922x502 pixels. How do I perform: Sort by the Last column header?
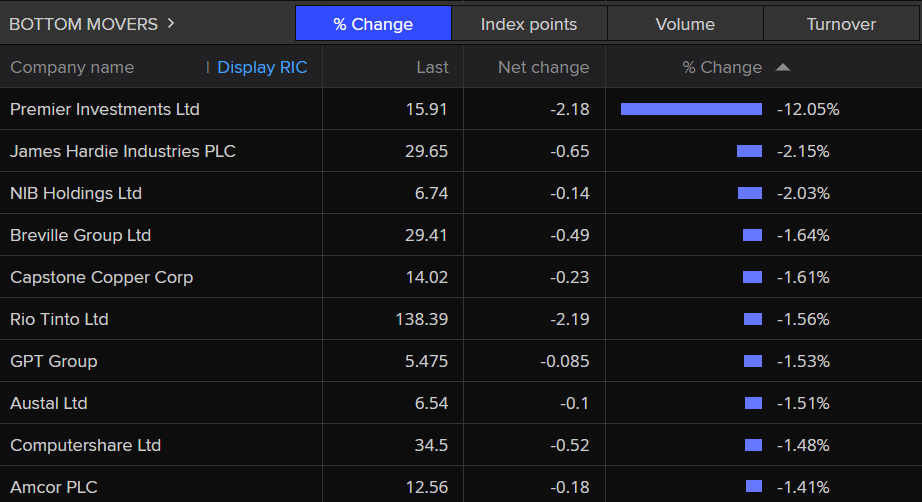click(432, 68)
